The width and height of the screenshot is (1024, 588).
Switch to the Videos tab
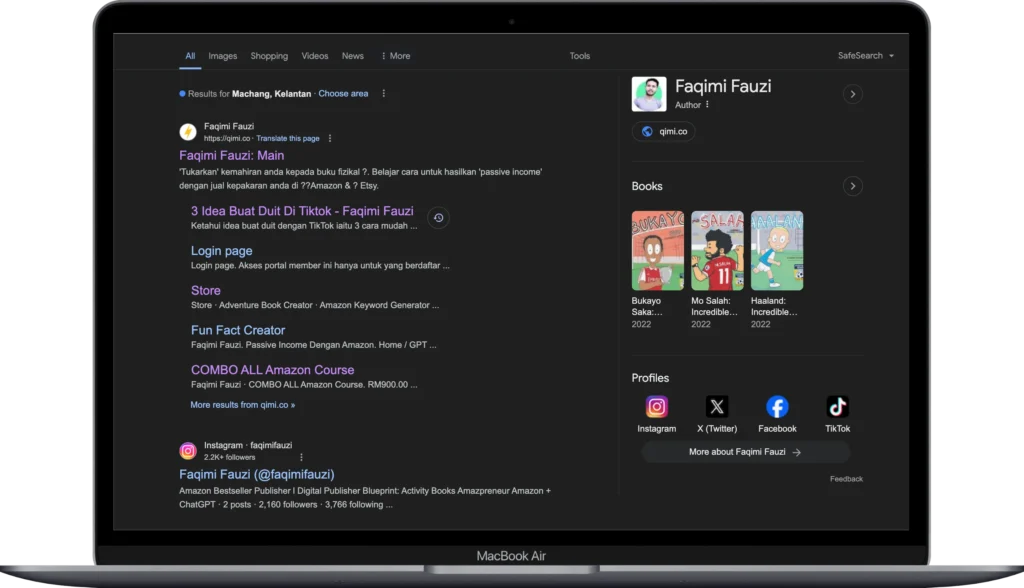coord(315,56)
